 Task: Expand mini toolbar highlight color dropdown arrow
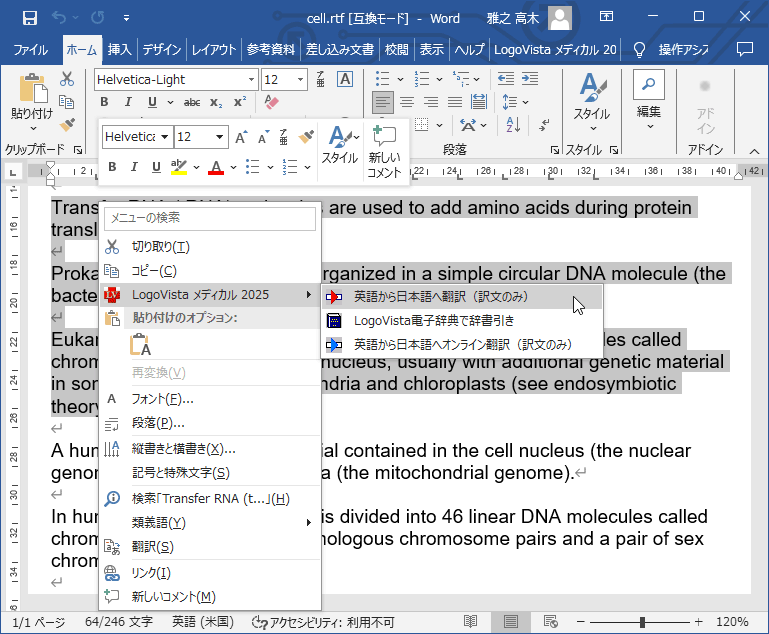[196, 167]
